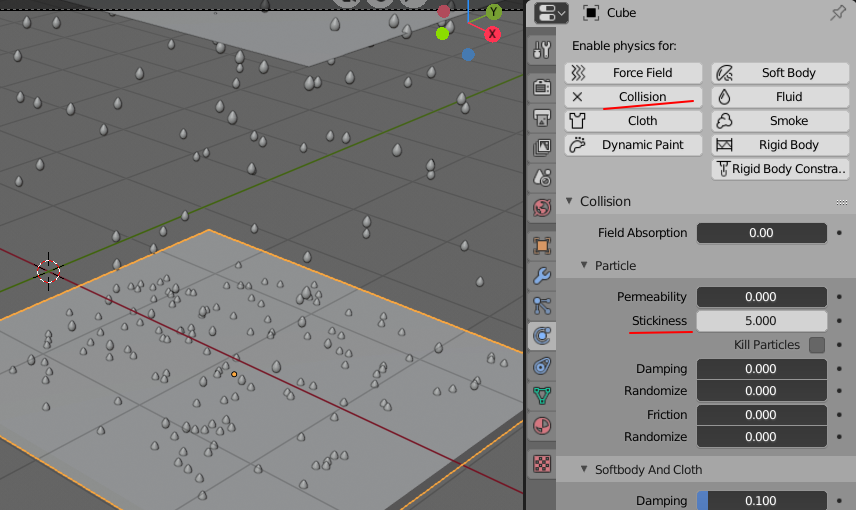
Task: Open the Render properties tab
Action: 542,87
